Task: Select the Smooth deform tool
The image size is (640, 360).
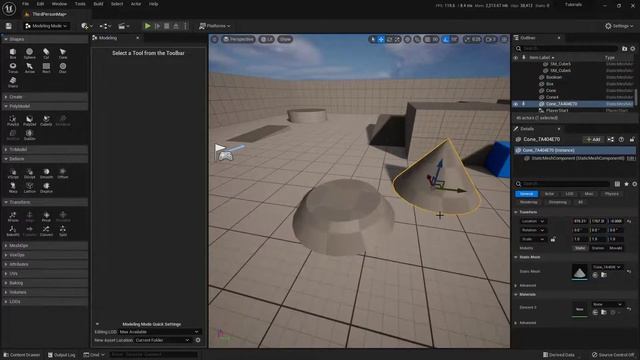Action: [x=46, y=173]
